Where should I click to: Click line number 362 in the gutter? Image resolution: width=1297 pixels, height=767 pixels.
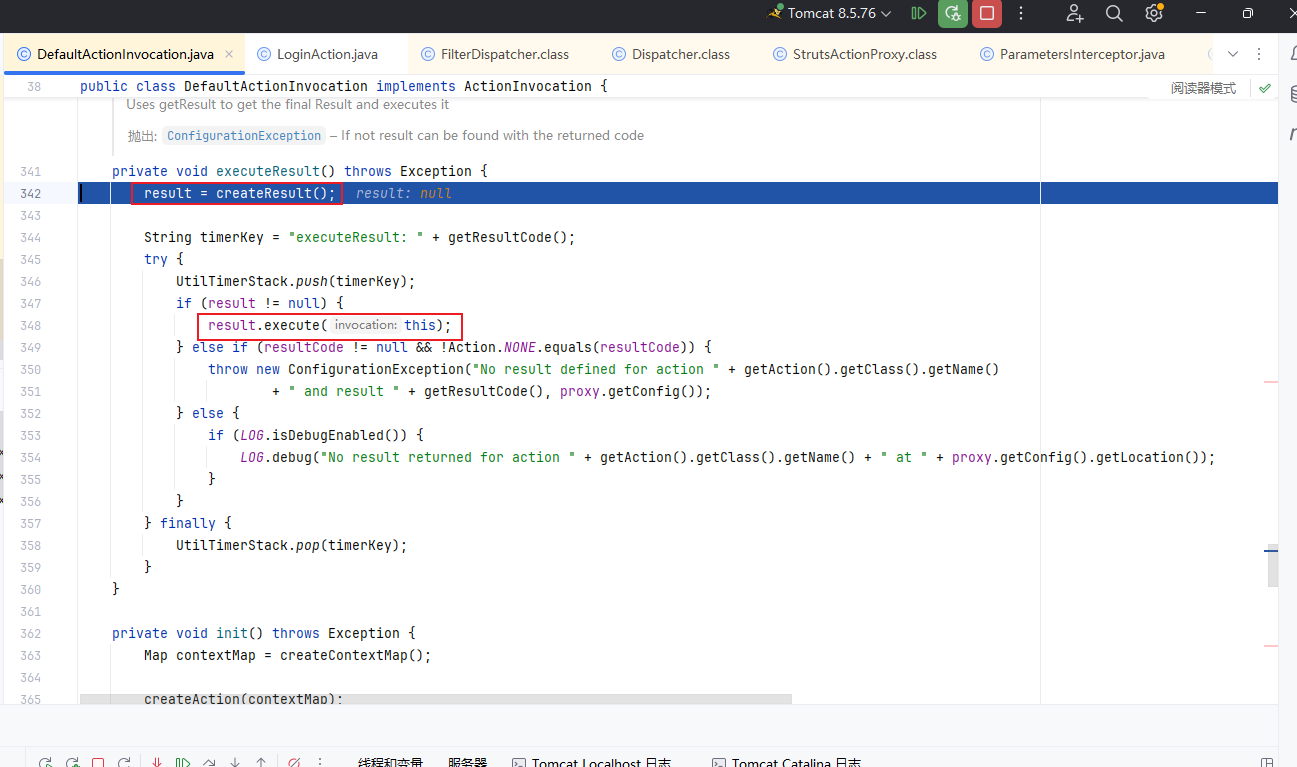tap(30, 633)
